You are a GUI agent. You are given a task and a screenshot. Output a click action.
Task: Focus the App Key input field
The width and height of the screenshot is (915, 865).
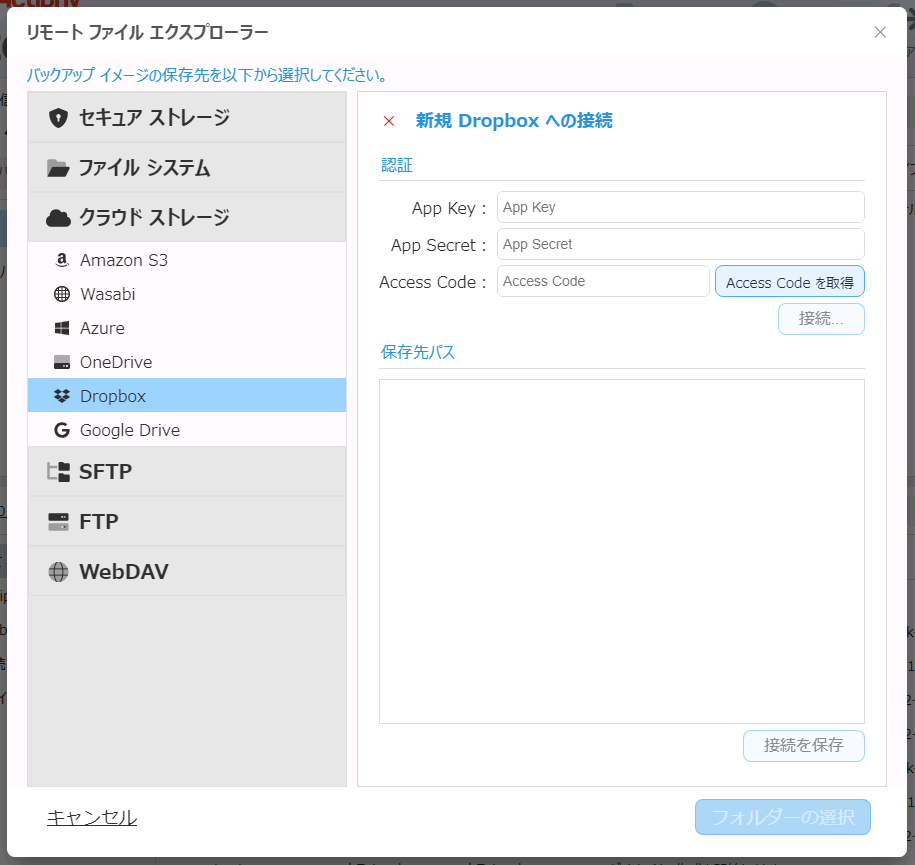tap(680, 207)
